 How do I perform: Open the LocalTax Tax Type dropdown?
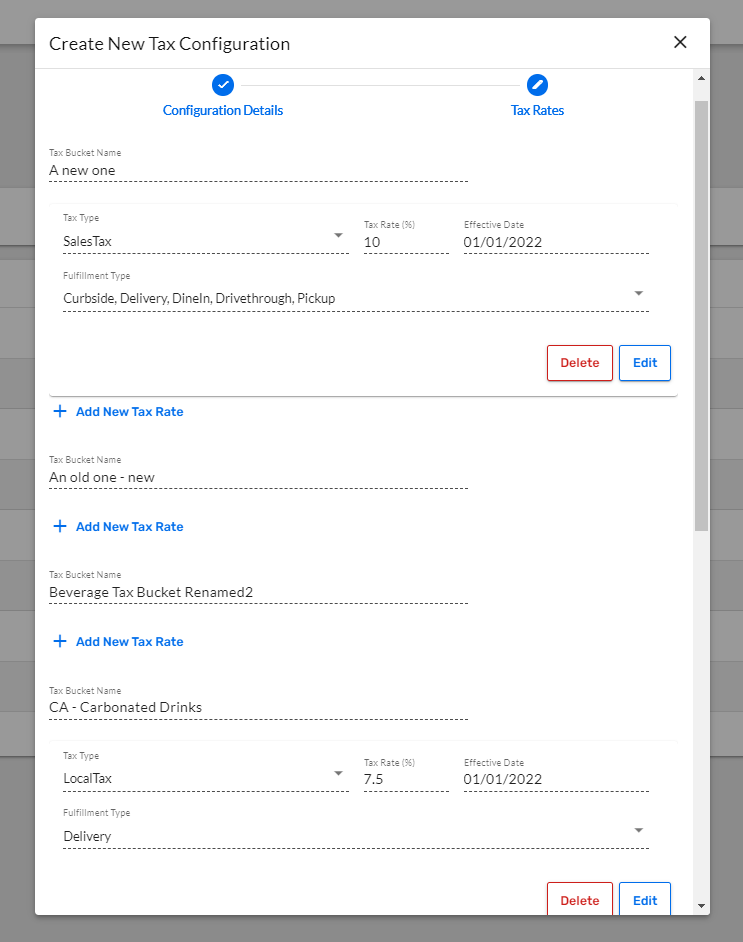pyautogui.click(x=206, y=778)
